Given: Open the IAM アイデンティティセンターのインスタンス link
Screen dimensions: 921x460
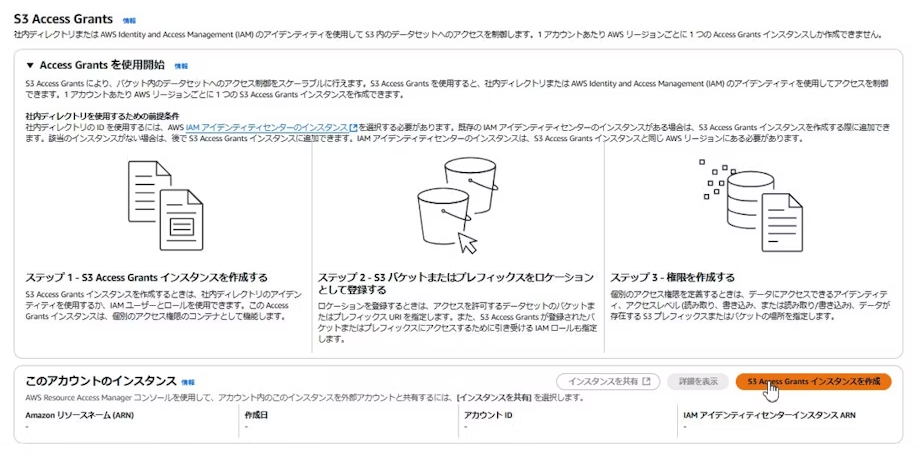Looking at the screenshot, I should [267, 127].
